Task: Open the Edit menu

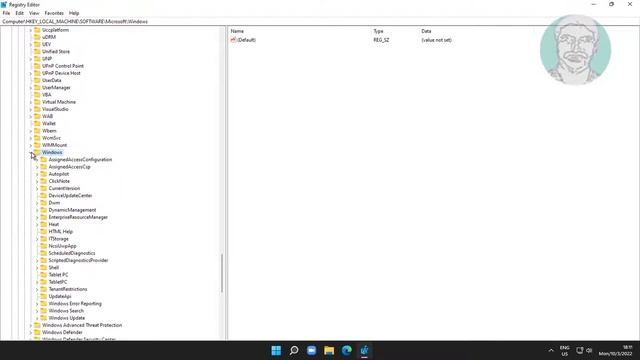Action: pyautogui.click(x=19, y=13)
